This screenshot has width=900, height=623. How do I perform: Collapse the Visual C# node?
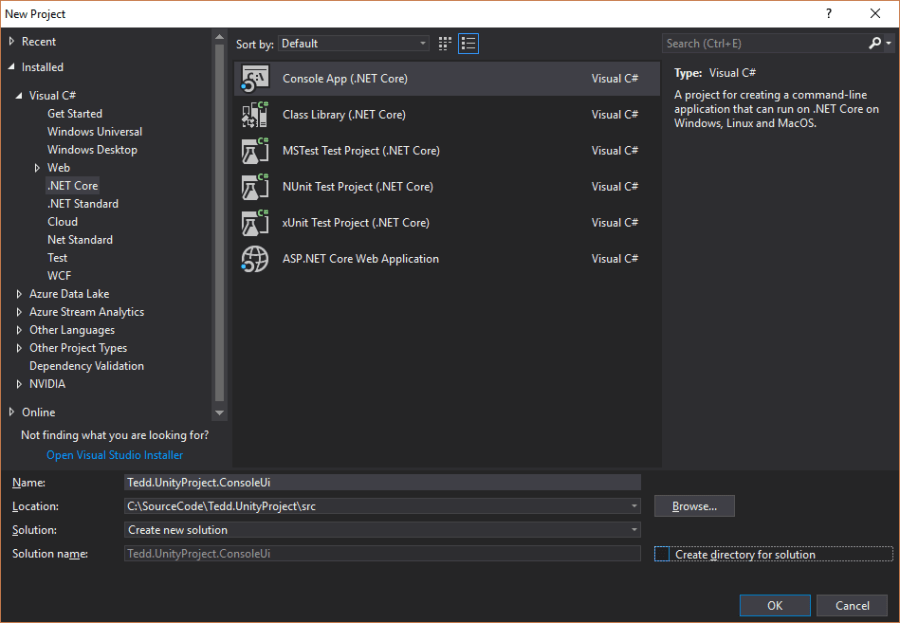19,95
